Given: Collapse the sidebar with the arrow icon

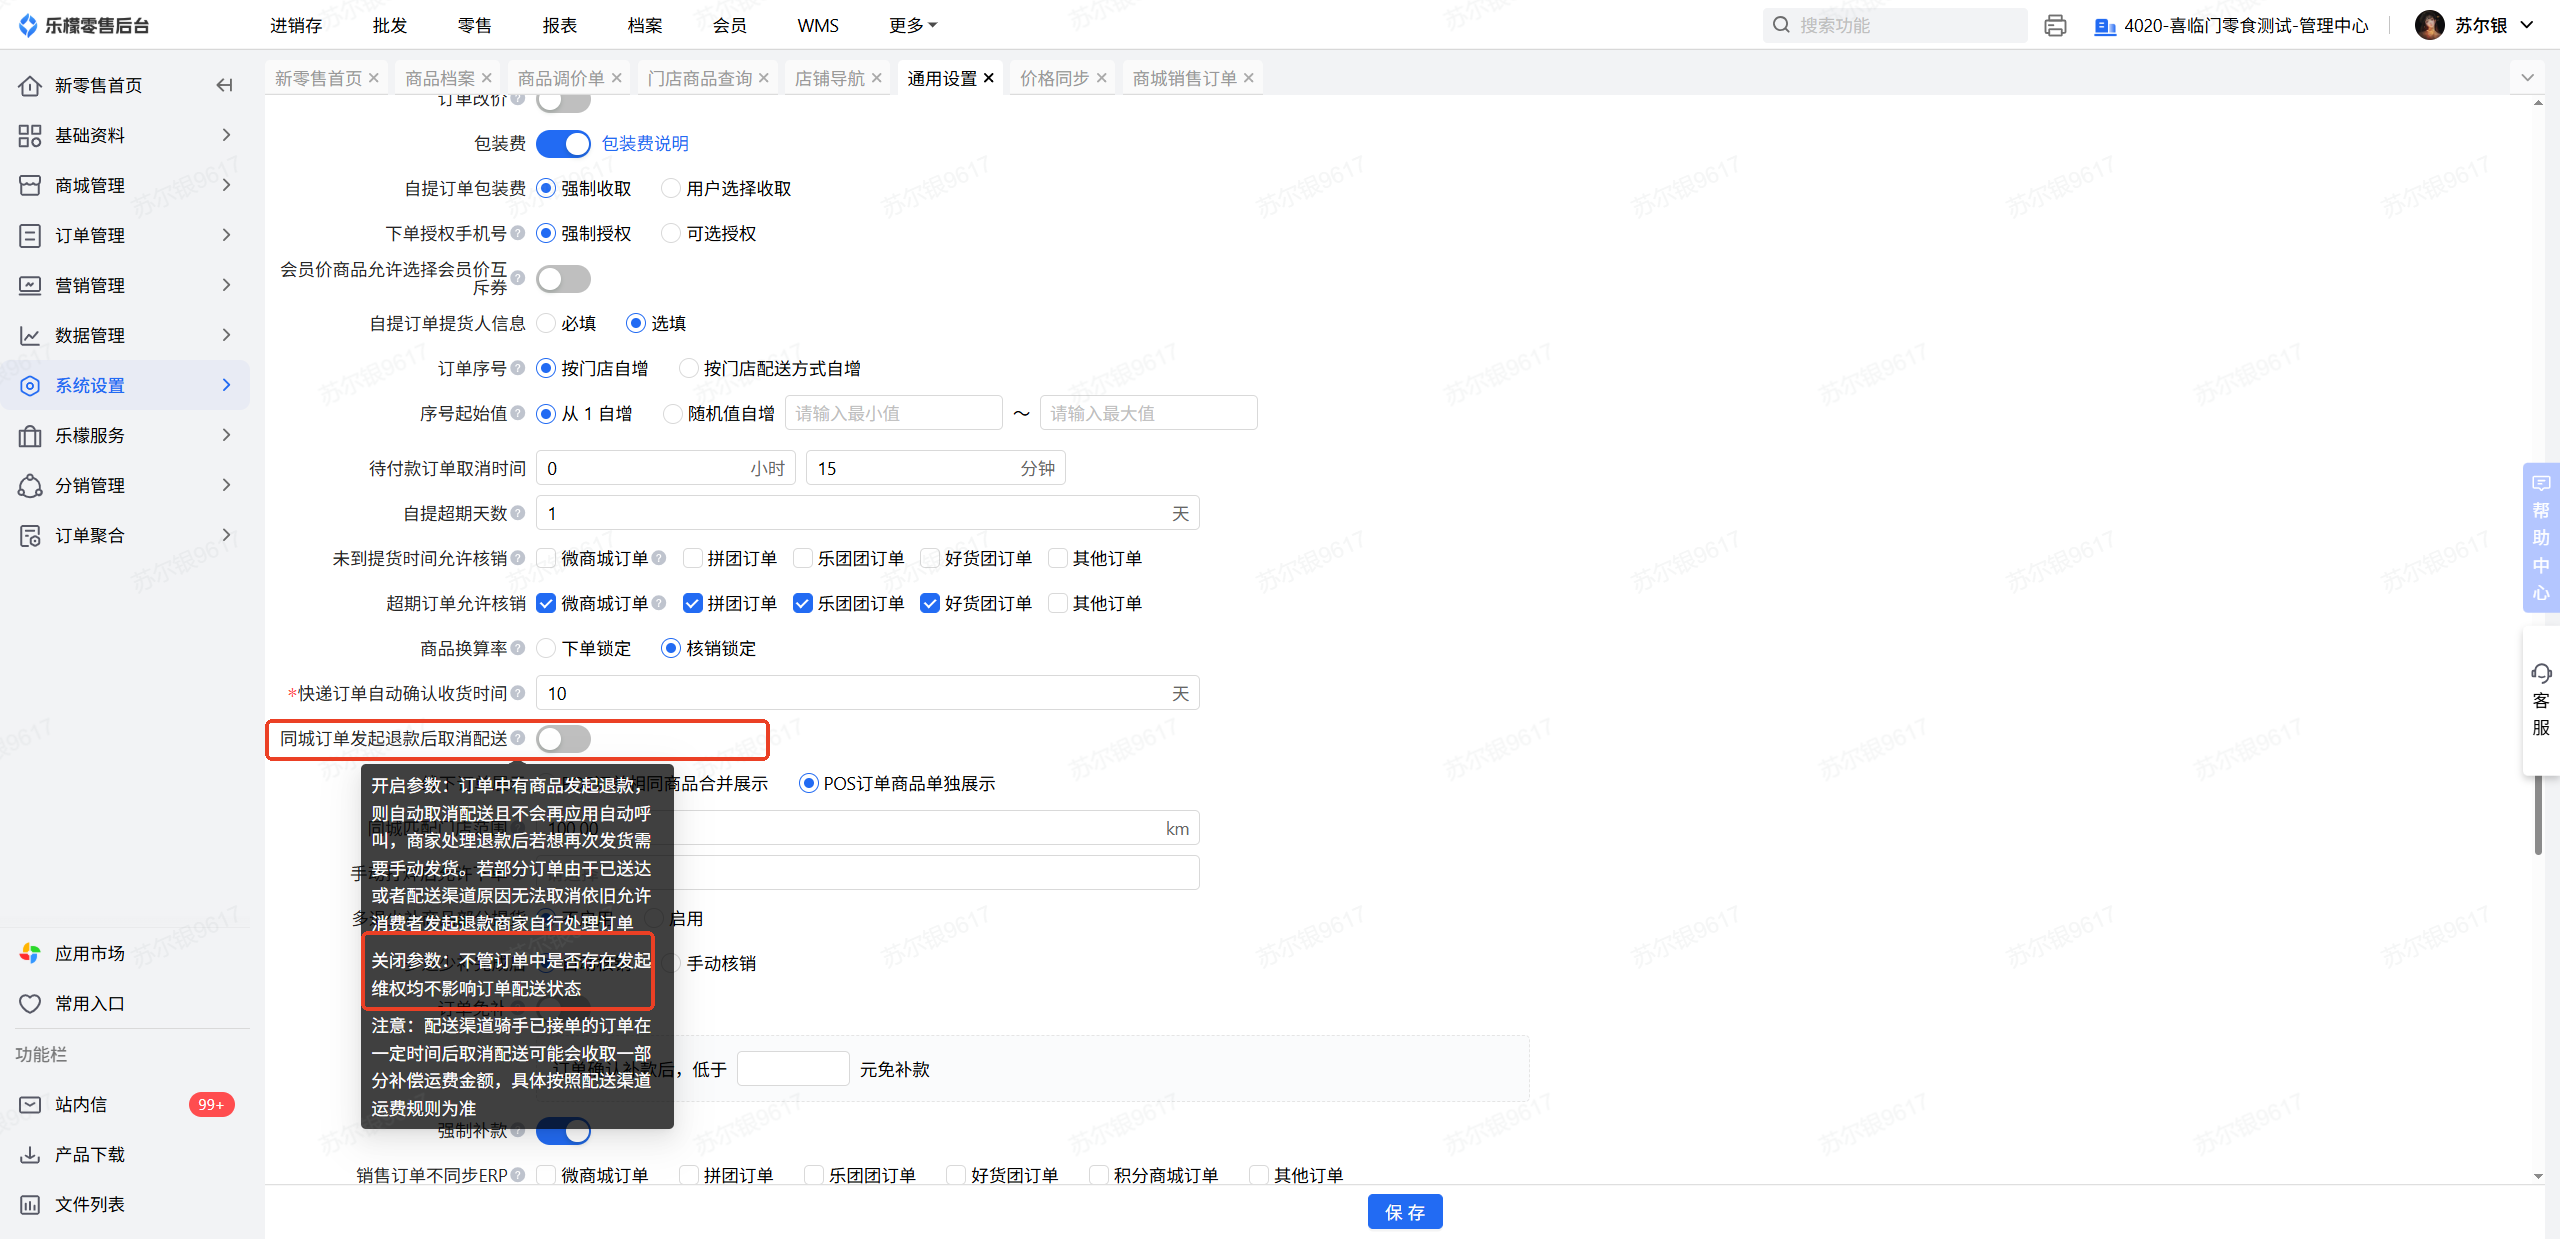Looking at the screenshot, I should click(x=224, y=85).
